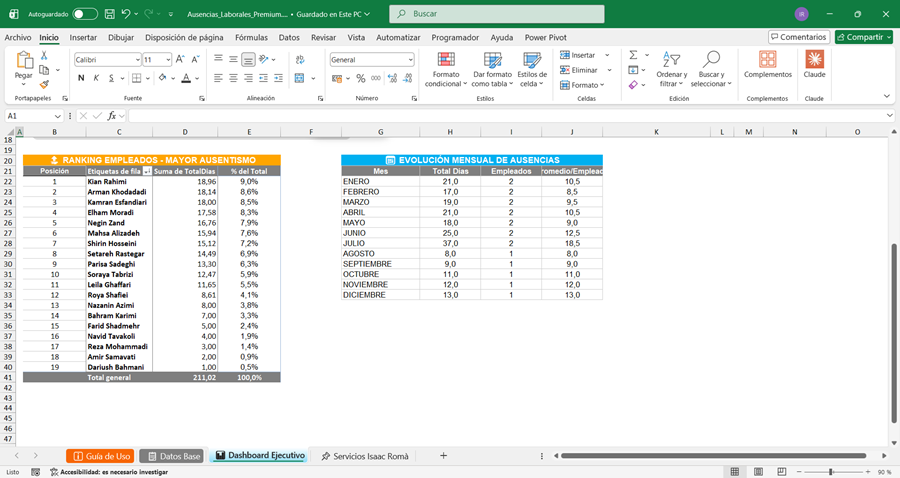Apply percent style format
Screen dimensions: 900x478
coord(360,78)
